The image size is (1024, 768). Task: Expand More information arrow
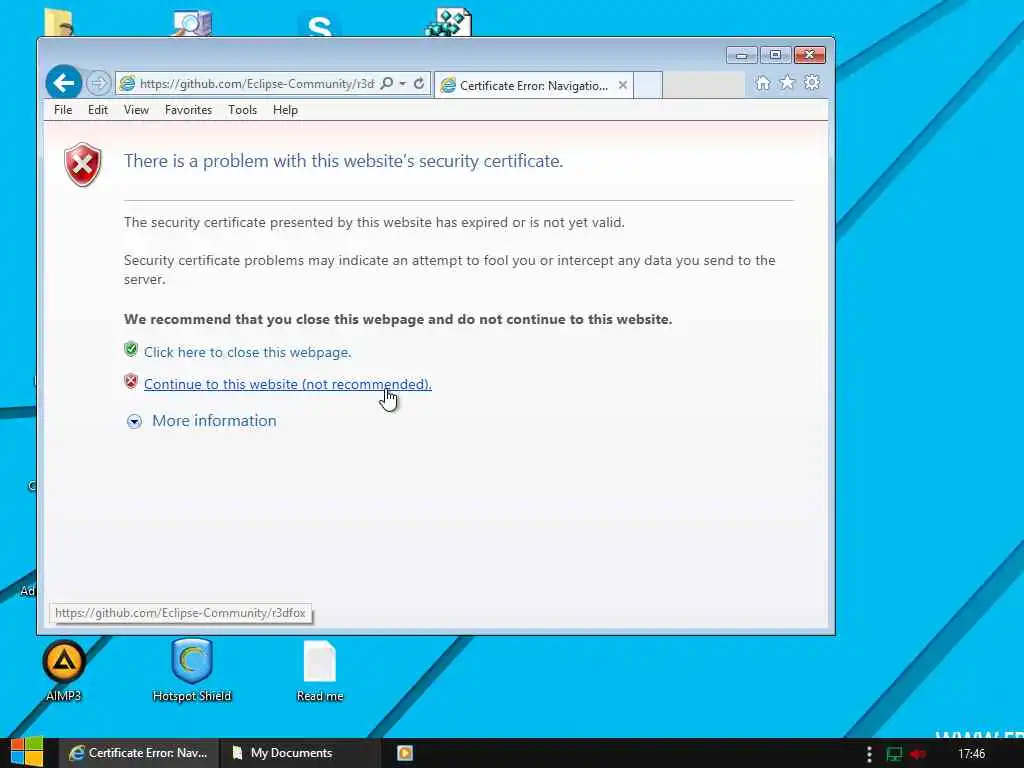[x=134, y=422]
